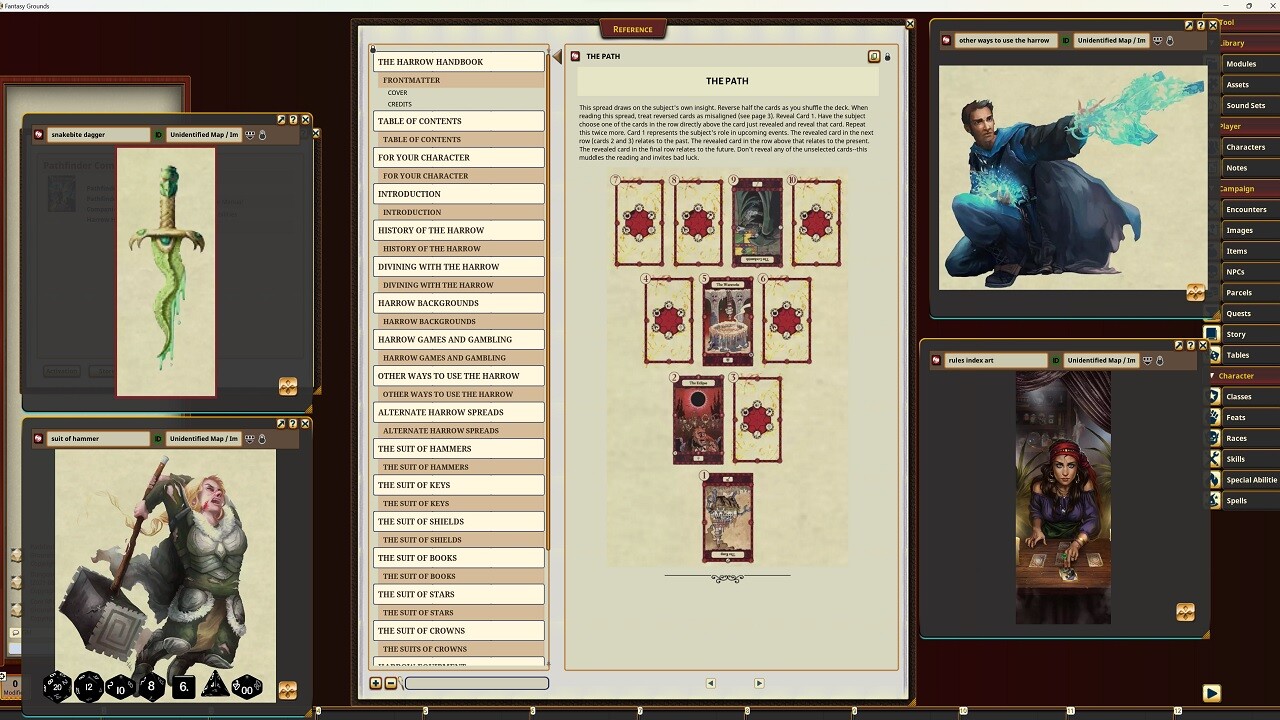Open the Spells list from sidebar
Screen dimensions: 1280x720
[1237, 501]
